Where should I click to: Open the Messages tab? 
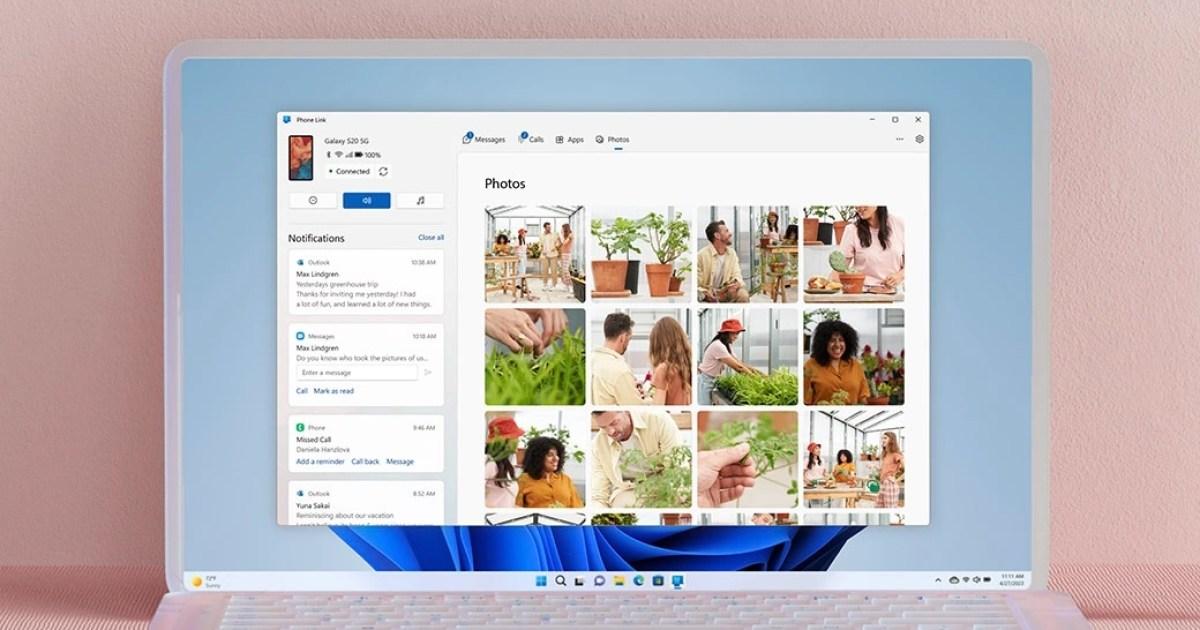click(484, 140)
